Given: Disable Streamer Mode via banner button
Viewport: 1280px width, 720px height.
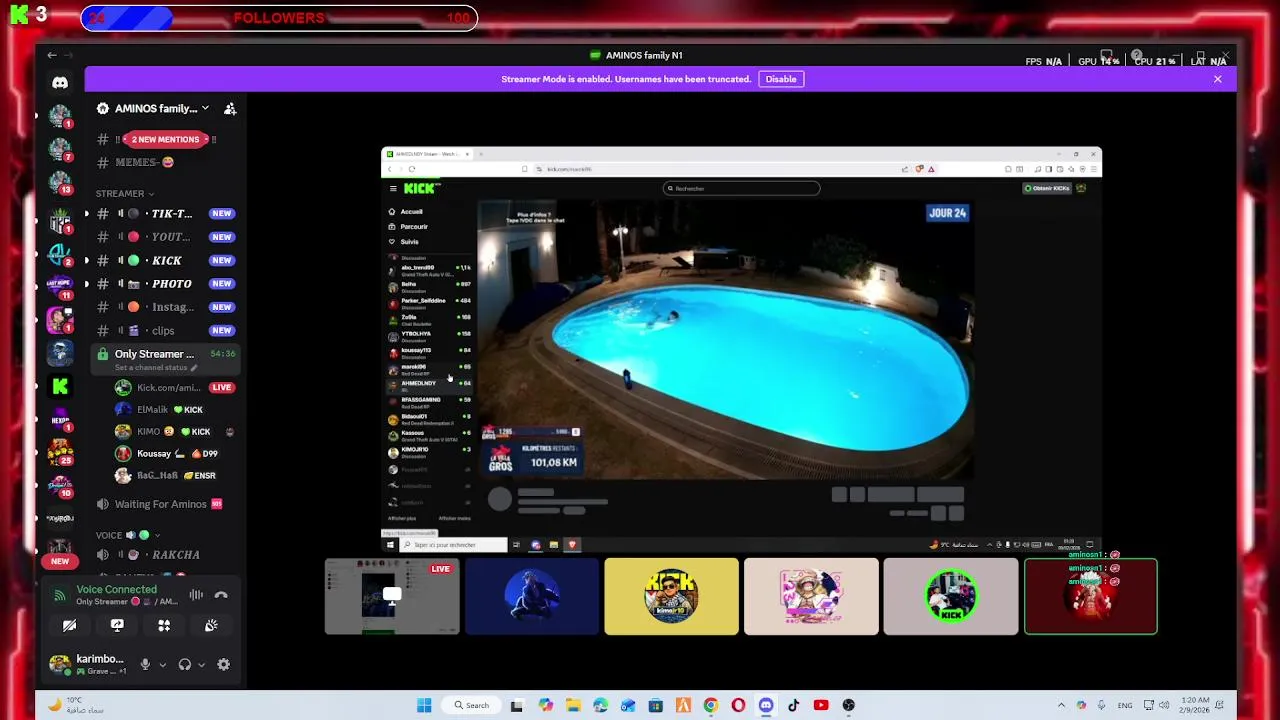Looking at the screenshot, I should (781, 79).
